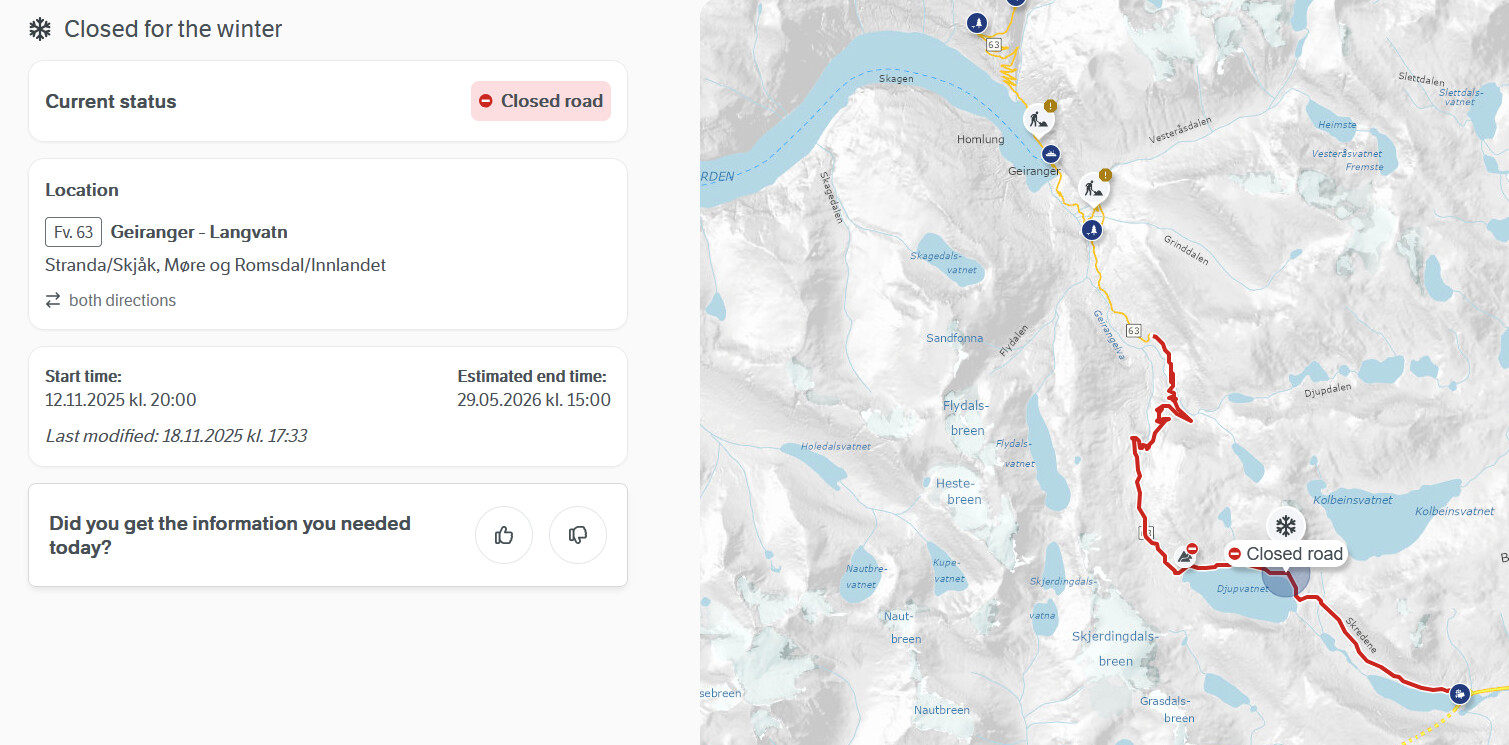
Task: Click the ferry icon at Geiranger
Action: coord(1051,154)
